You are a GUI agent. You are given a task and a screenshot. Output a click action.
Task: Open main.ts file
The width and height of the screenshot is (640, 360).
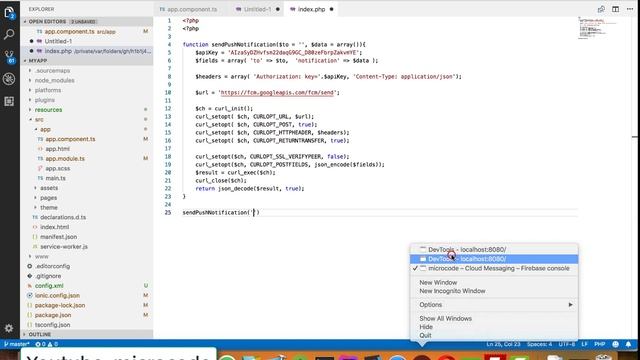click(55, 178)
